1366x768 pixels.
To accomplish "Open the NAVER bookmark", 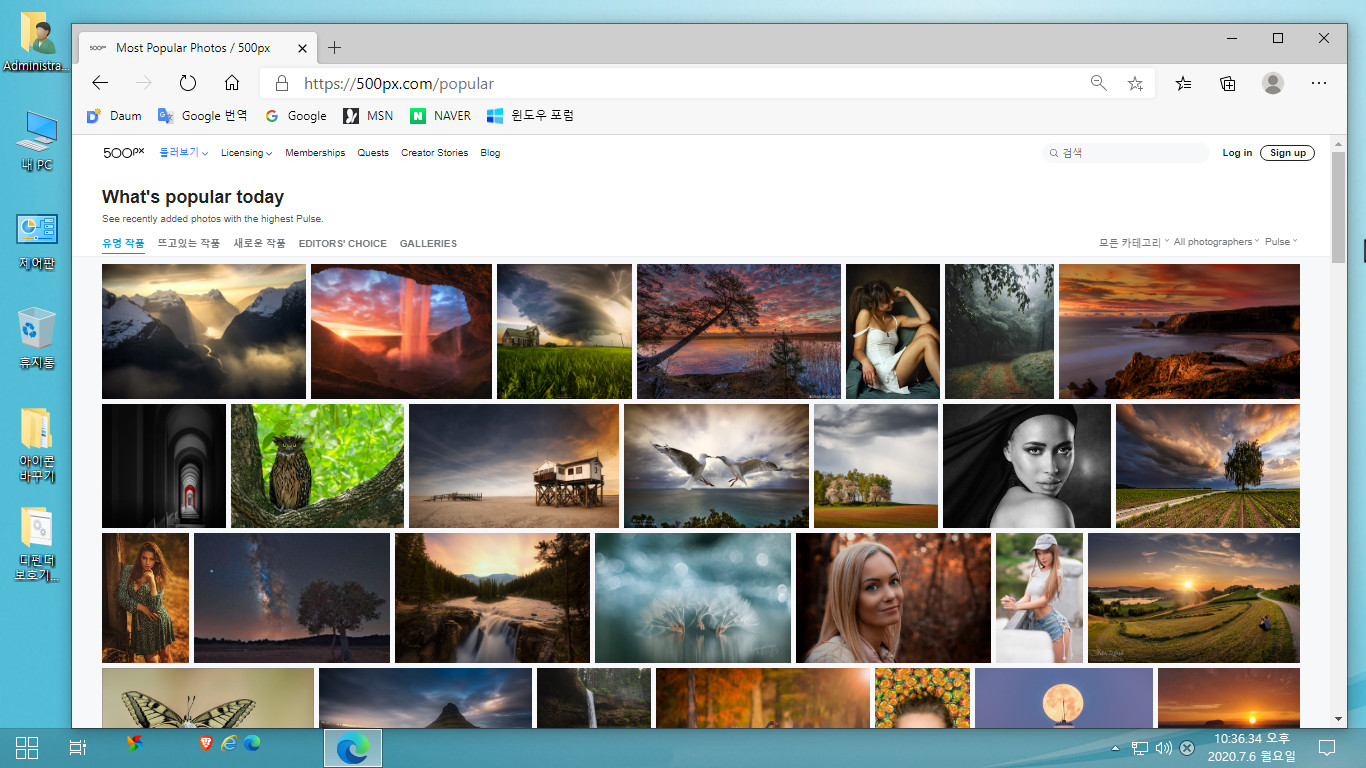I will click(440, 116).
